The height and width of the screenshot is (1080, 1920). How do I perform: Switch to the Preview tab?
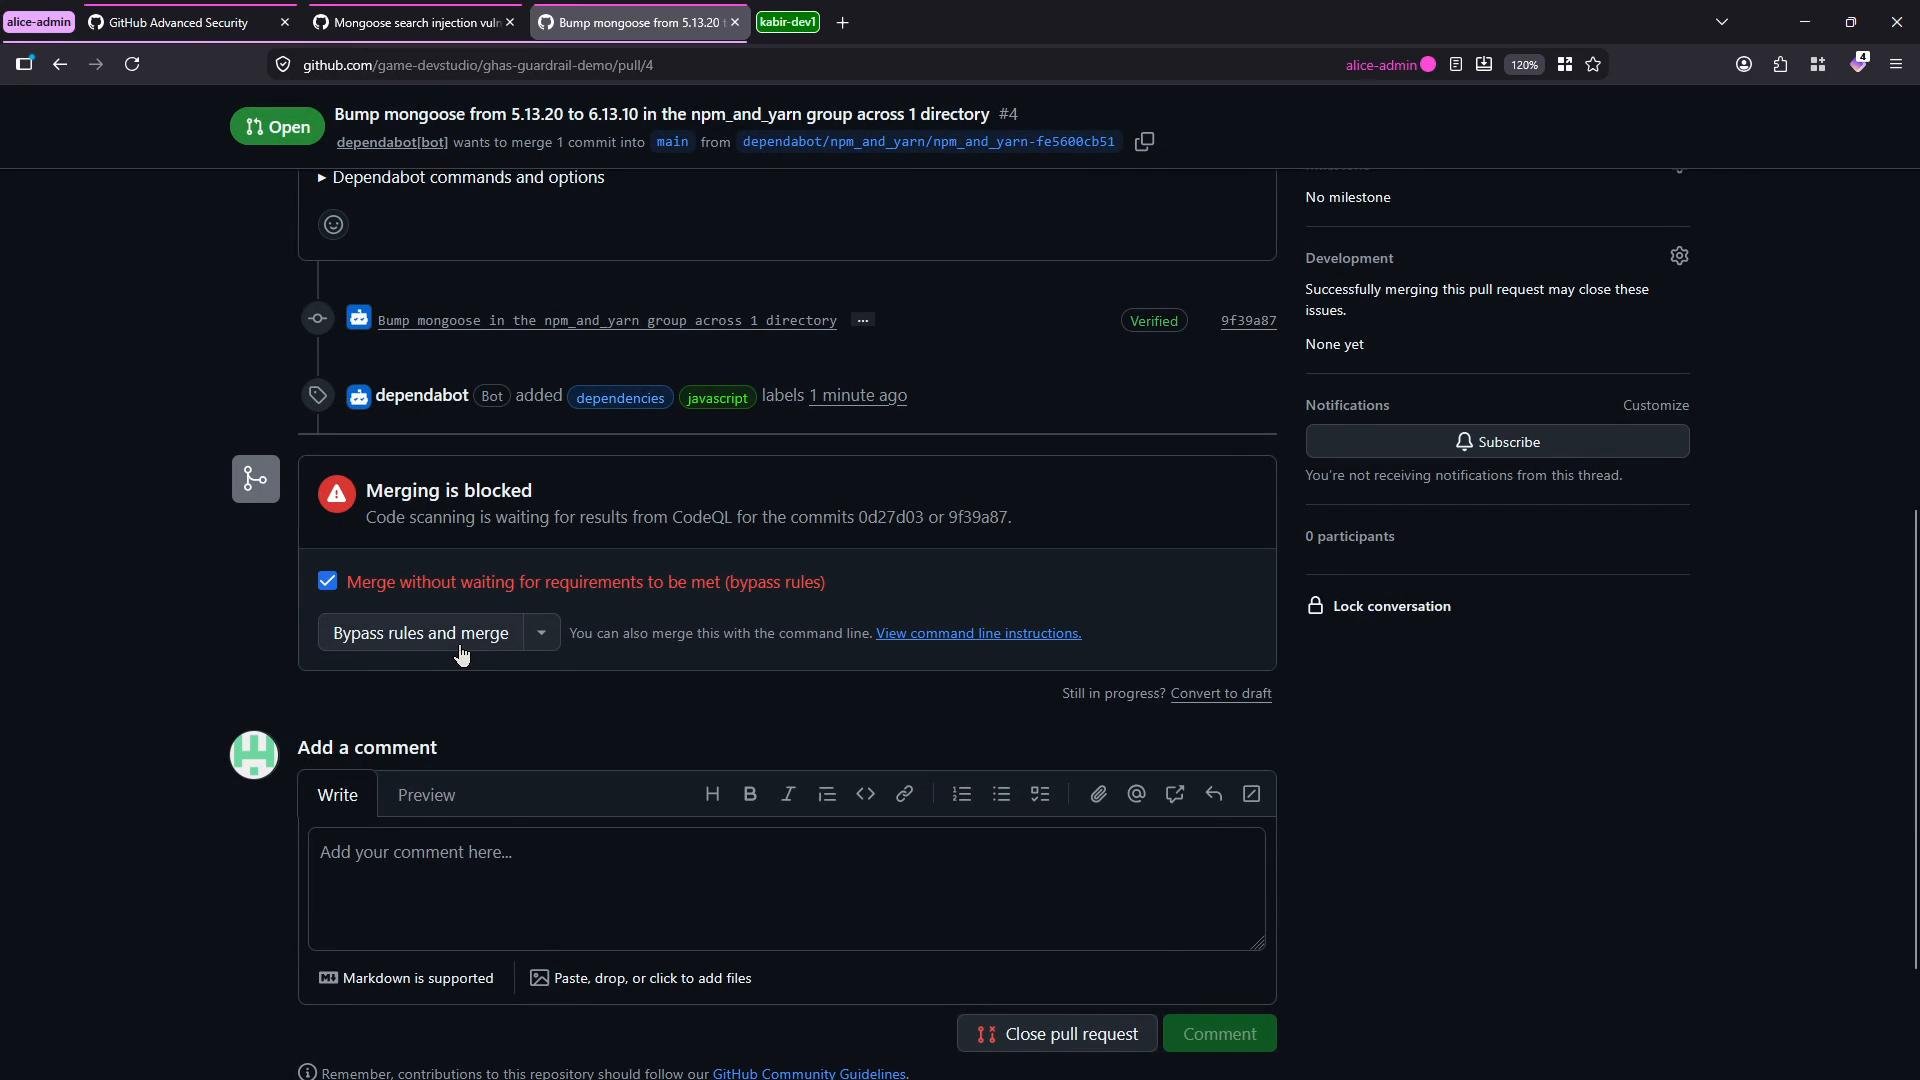[426, 795]
